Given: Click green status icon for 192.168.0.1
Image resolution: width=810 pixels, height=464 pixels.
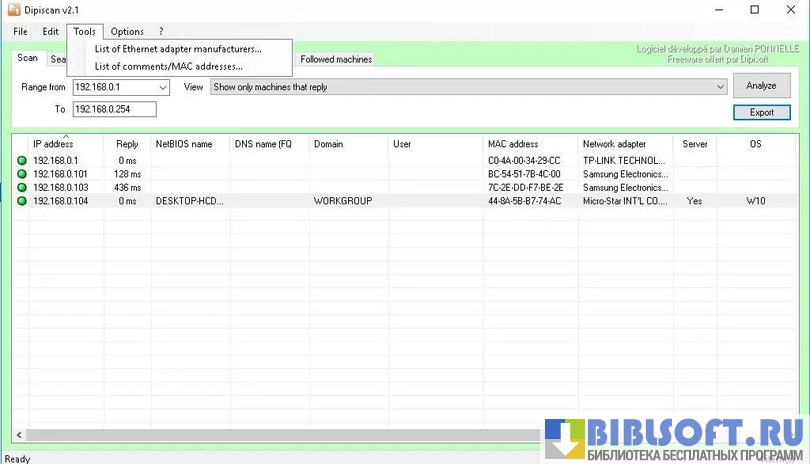Looking at the screenshot, I should tap(22, 160).
